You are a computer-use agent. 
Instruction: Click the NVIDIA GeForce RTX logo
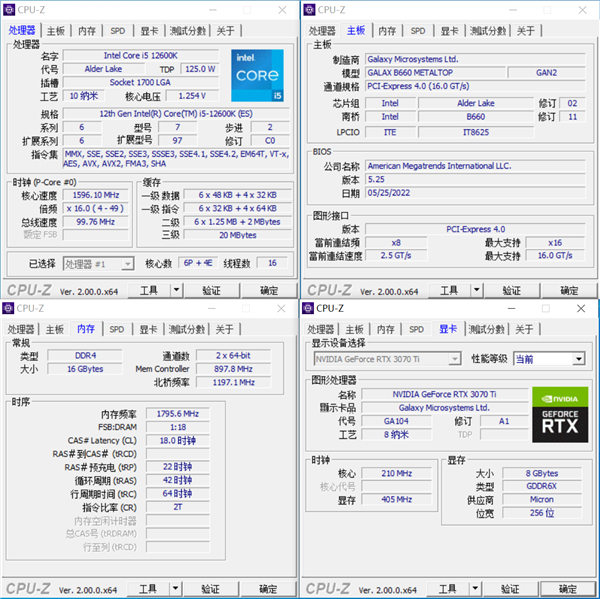pyautogui.click(x=560, y=414)
